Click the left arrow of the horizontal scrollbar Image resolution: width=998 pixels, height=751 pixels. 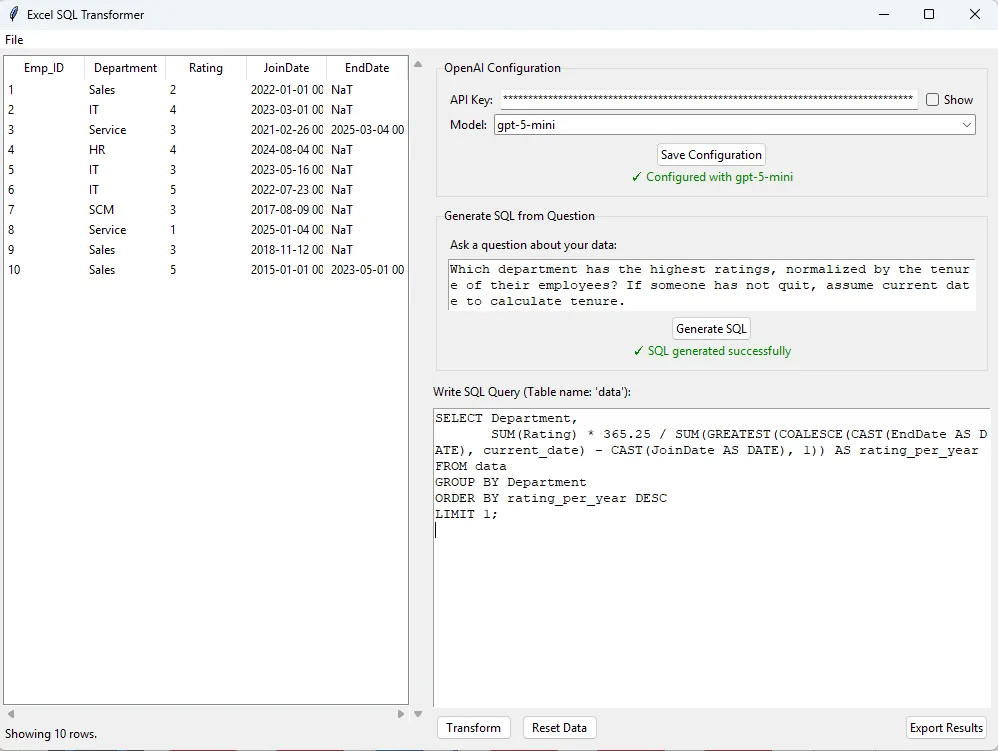[x=8, y=714]
